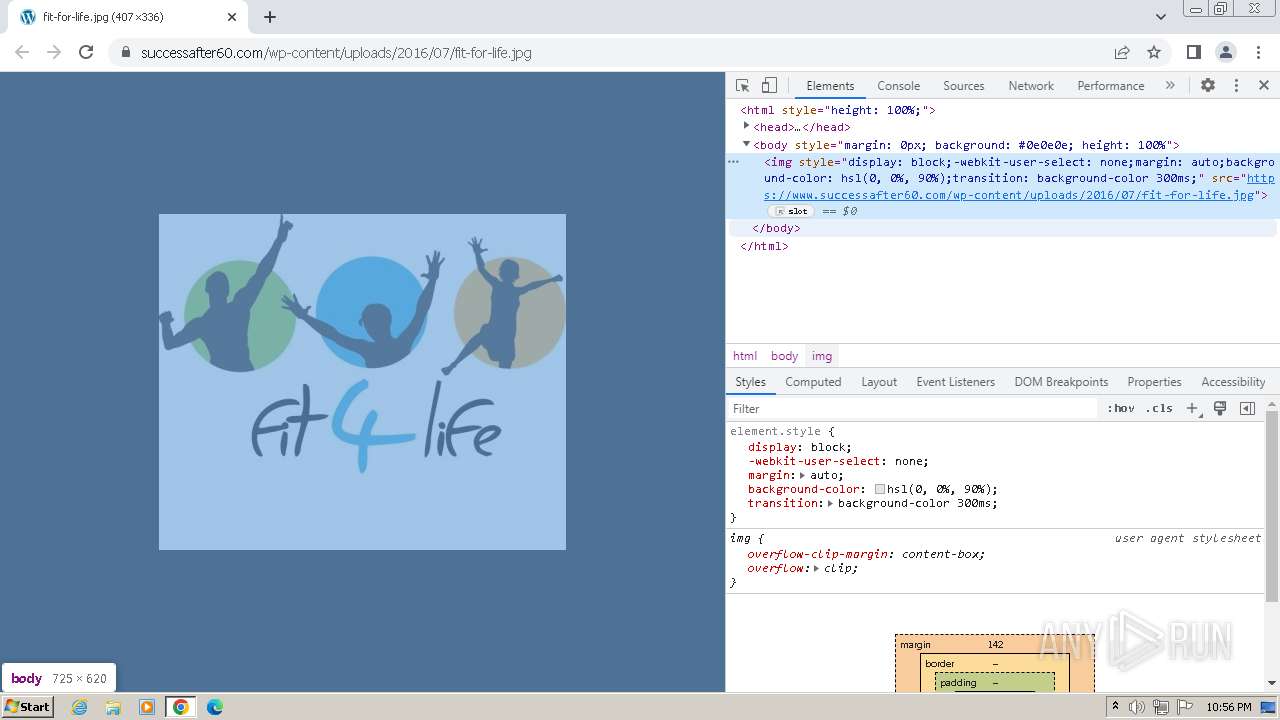Open the Windows Start menu
This screenshot has height=720, width=1280.
tap(28, 707)
